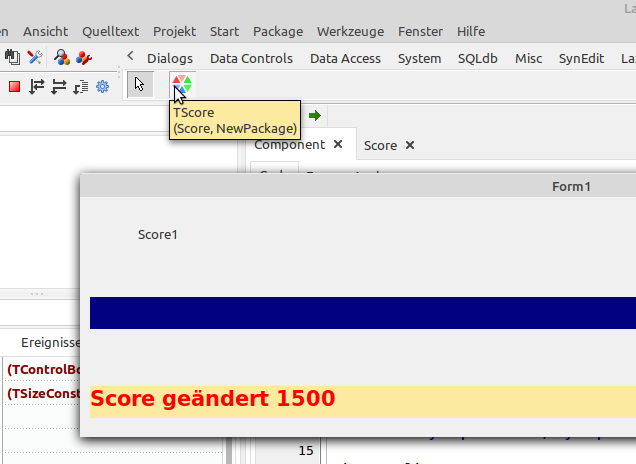Viewport: 636px width, 464px height.
Task: Open the Start menu in menu bar
Action: coord(224,31)
